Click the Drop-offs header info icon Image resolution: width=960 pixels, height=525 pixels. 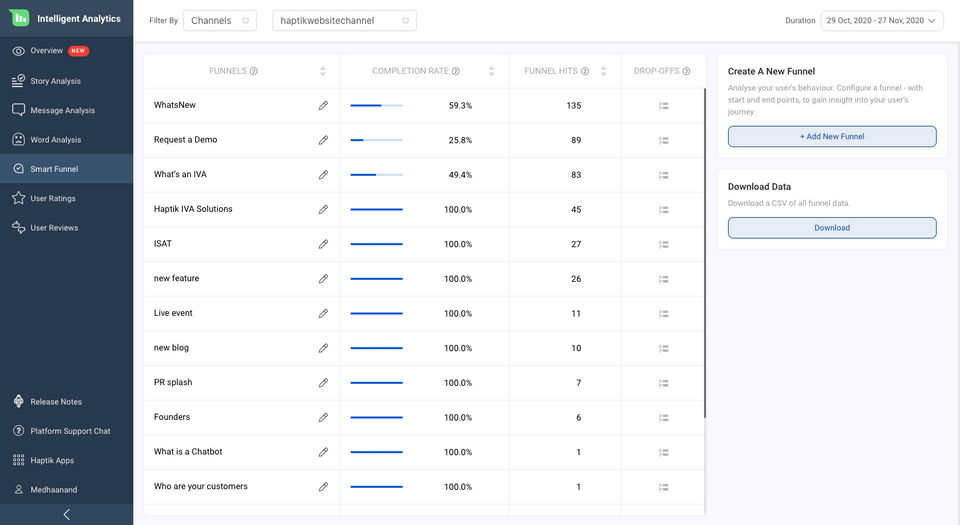click(686, 71)
